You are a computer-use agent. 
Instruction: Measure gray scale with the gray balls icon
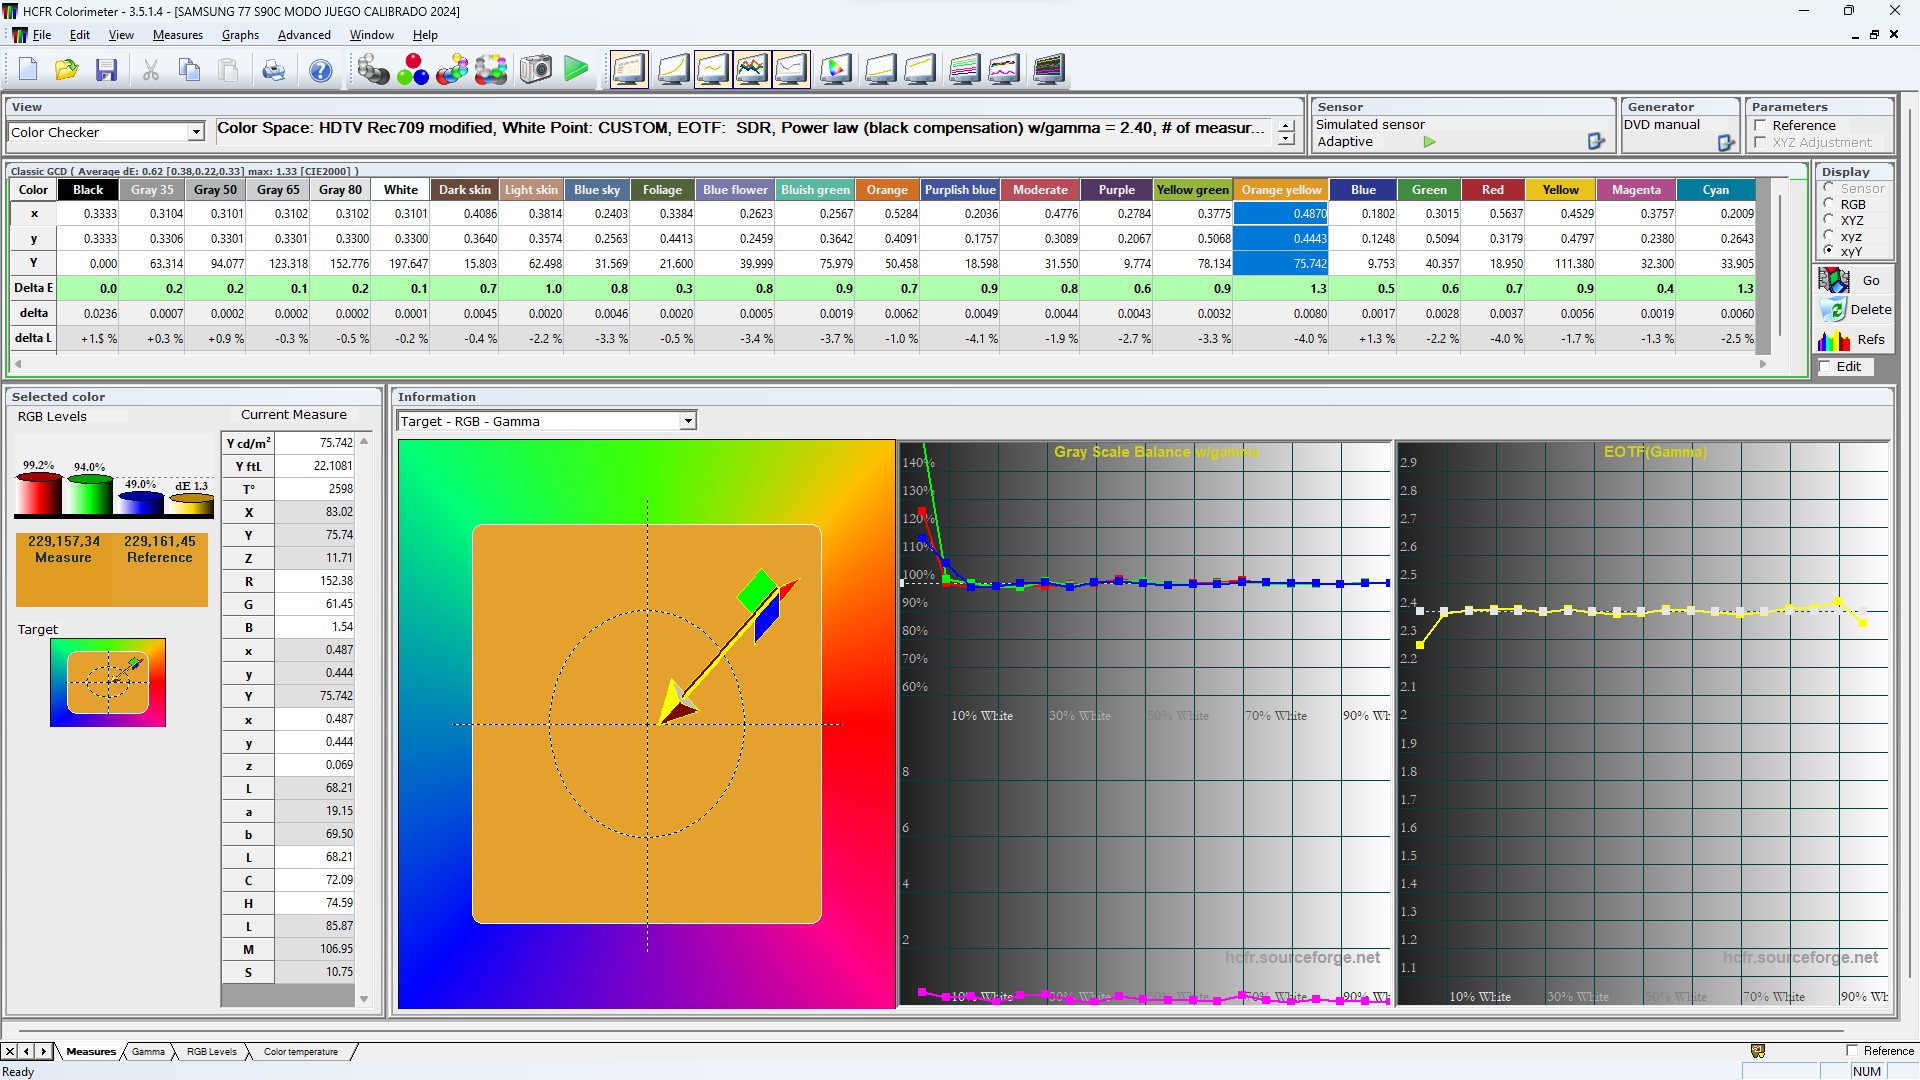pyautogui.click(x=373, y=70)
